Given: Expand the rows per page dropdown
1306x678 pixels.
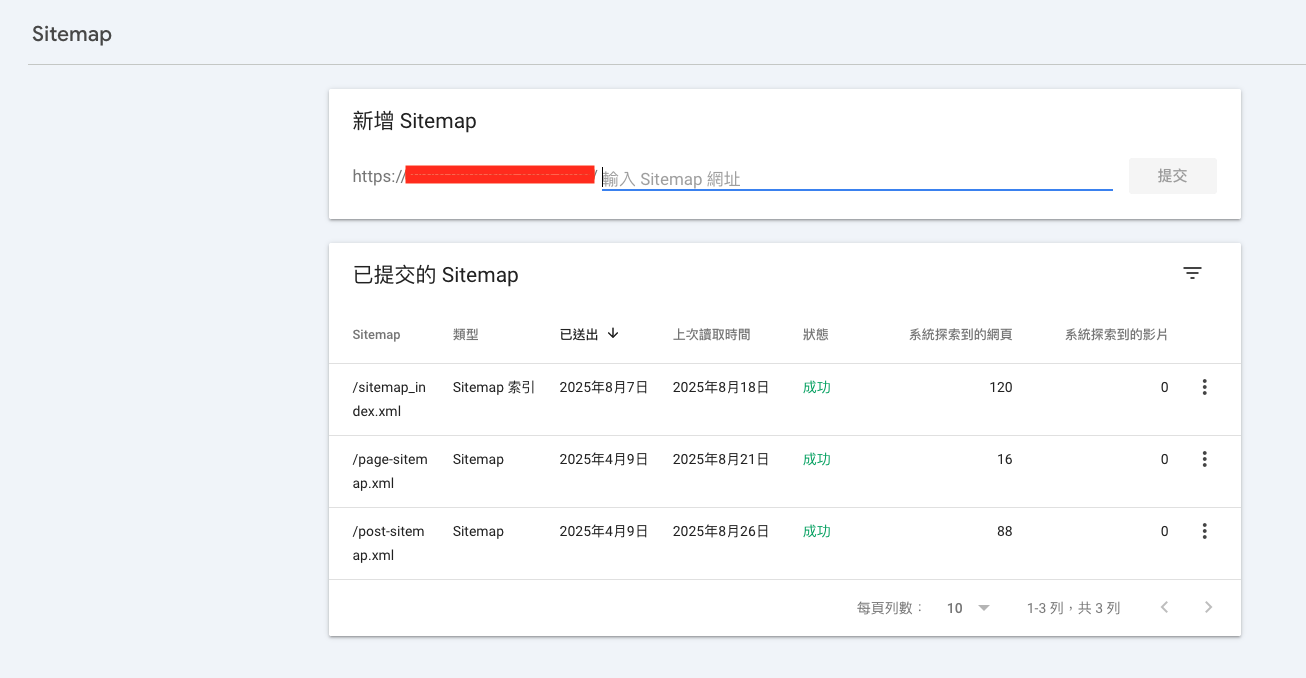Looking at the screenshot, I should pyautogui.click(x=968, y=608).
